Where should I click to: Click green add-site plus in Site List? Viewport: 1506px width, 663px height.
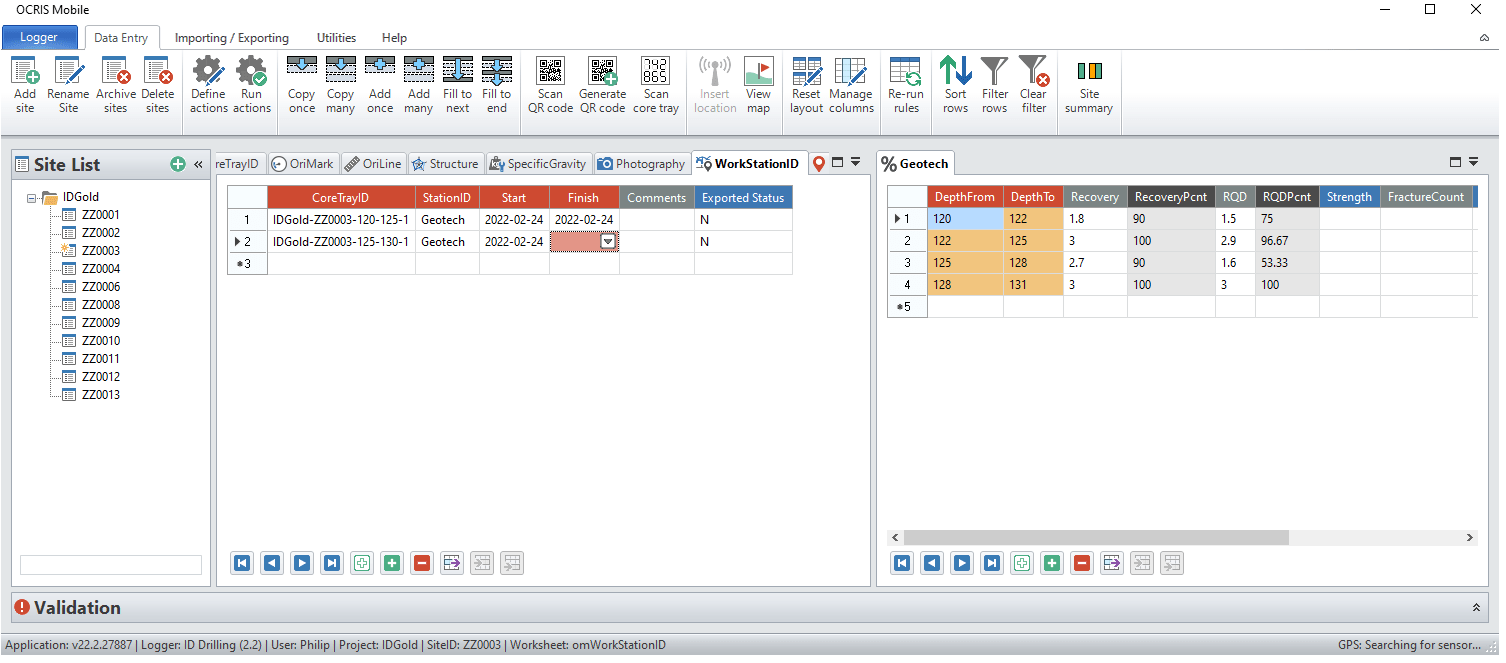coord(178,165)
